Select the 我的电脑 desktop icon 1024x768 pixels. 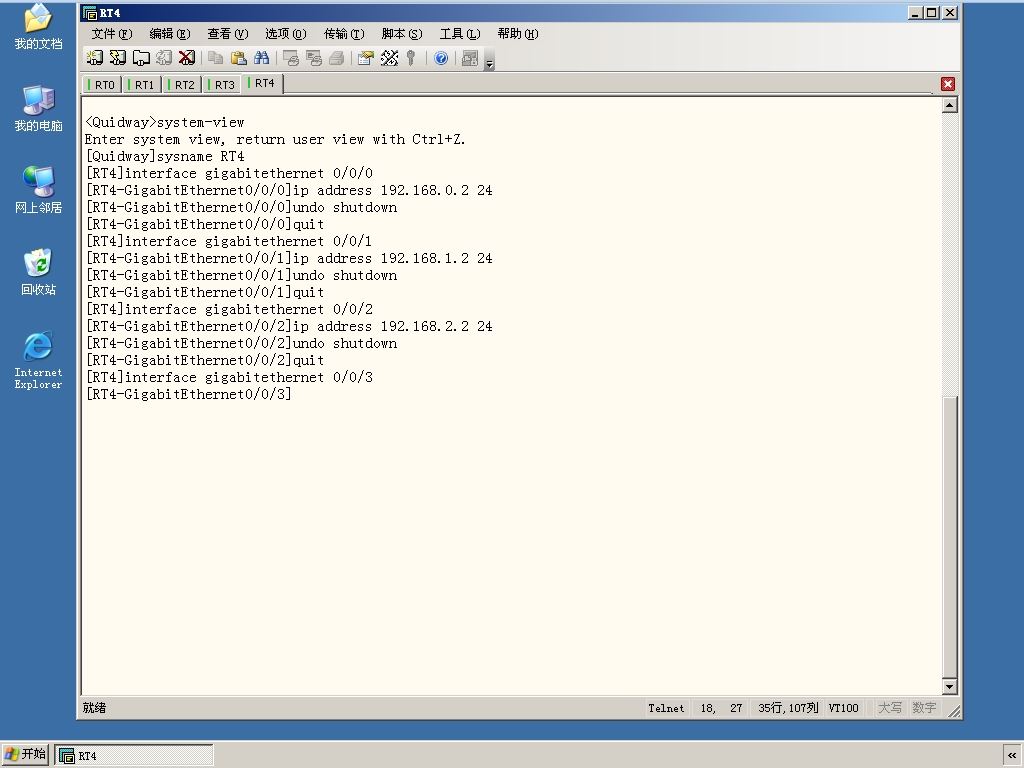coord(39,108)
